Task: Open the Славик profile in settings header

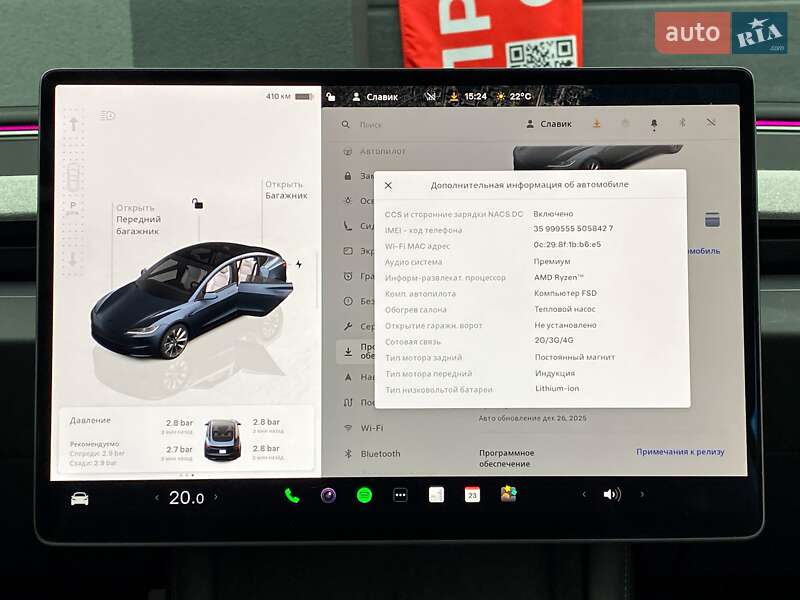Action: [x=549, y=124]
